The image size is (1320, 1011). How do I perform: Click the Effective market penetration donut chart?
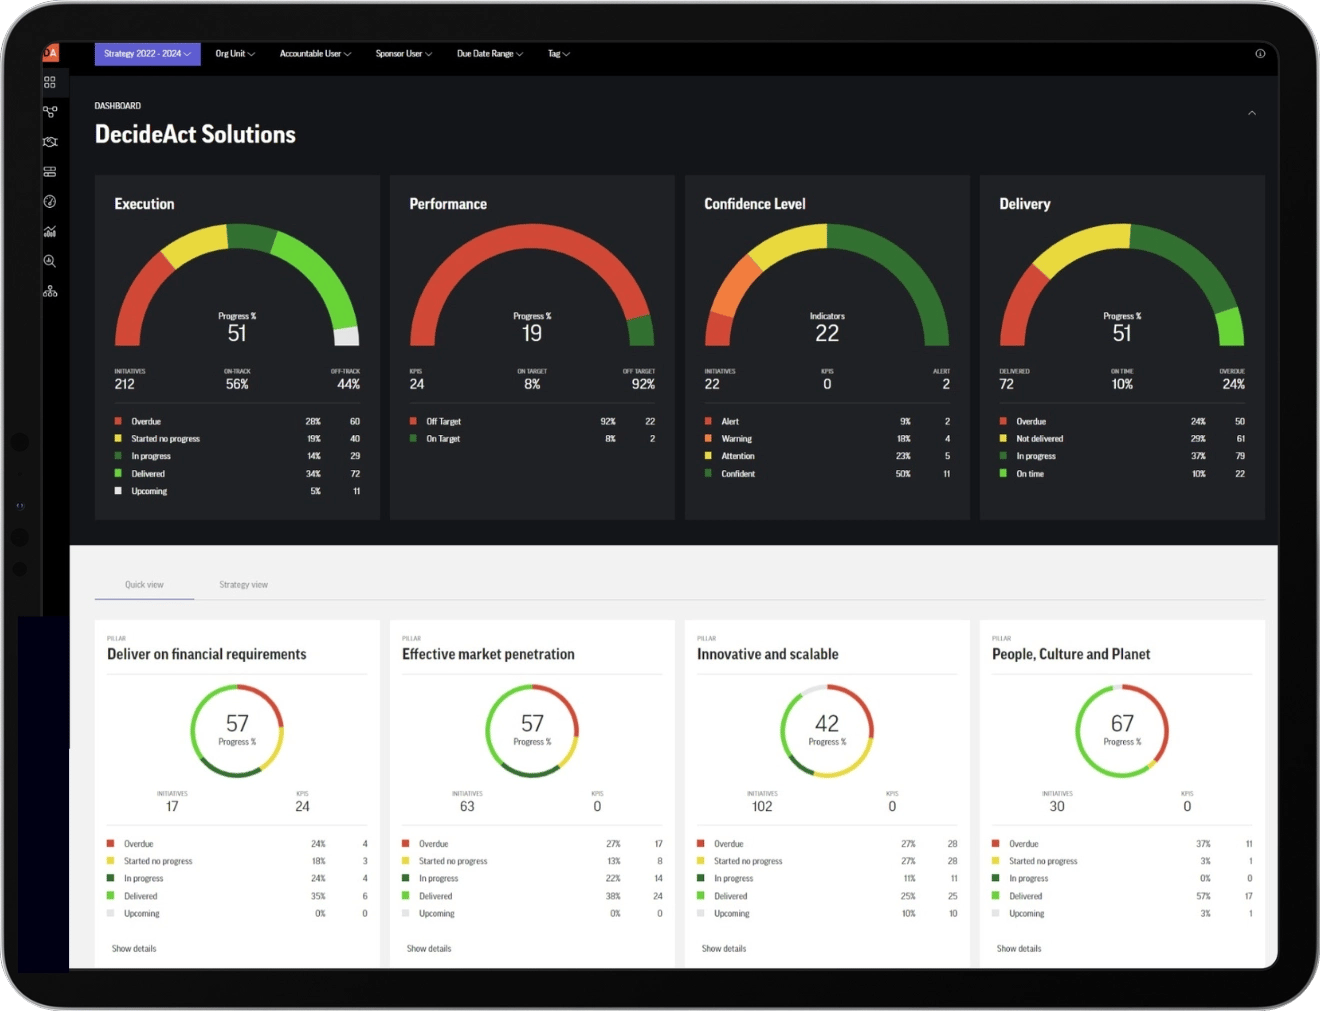[532, 731]
